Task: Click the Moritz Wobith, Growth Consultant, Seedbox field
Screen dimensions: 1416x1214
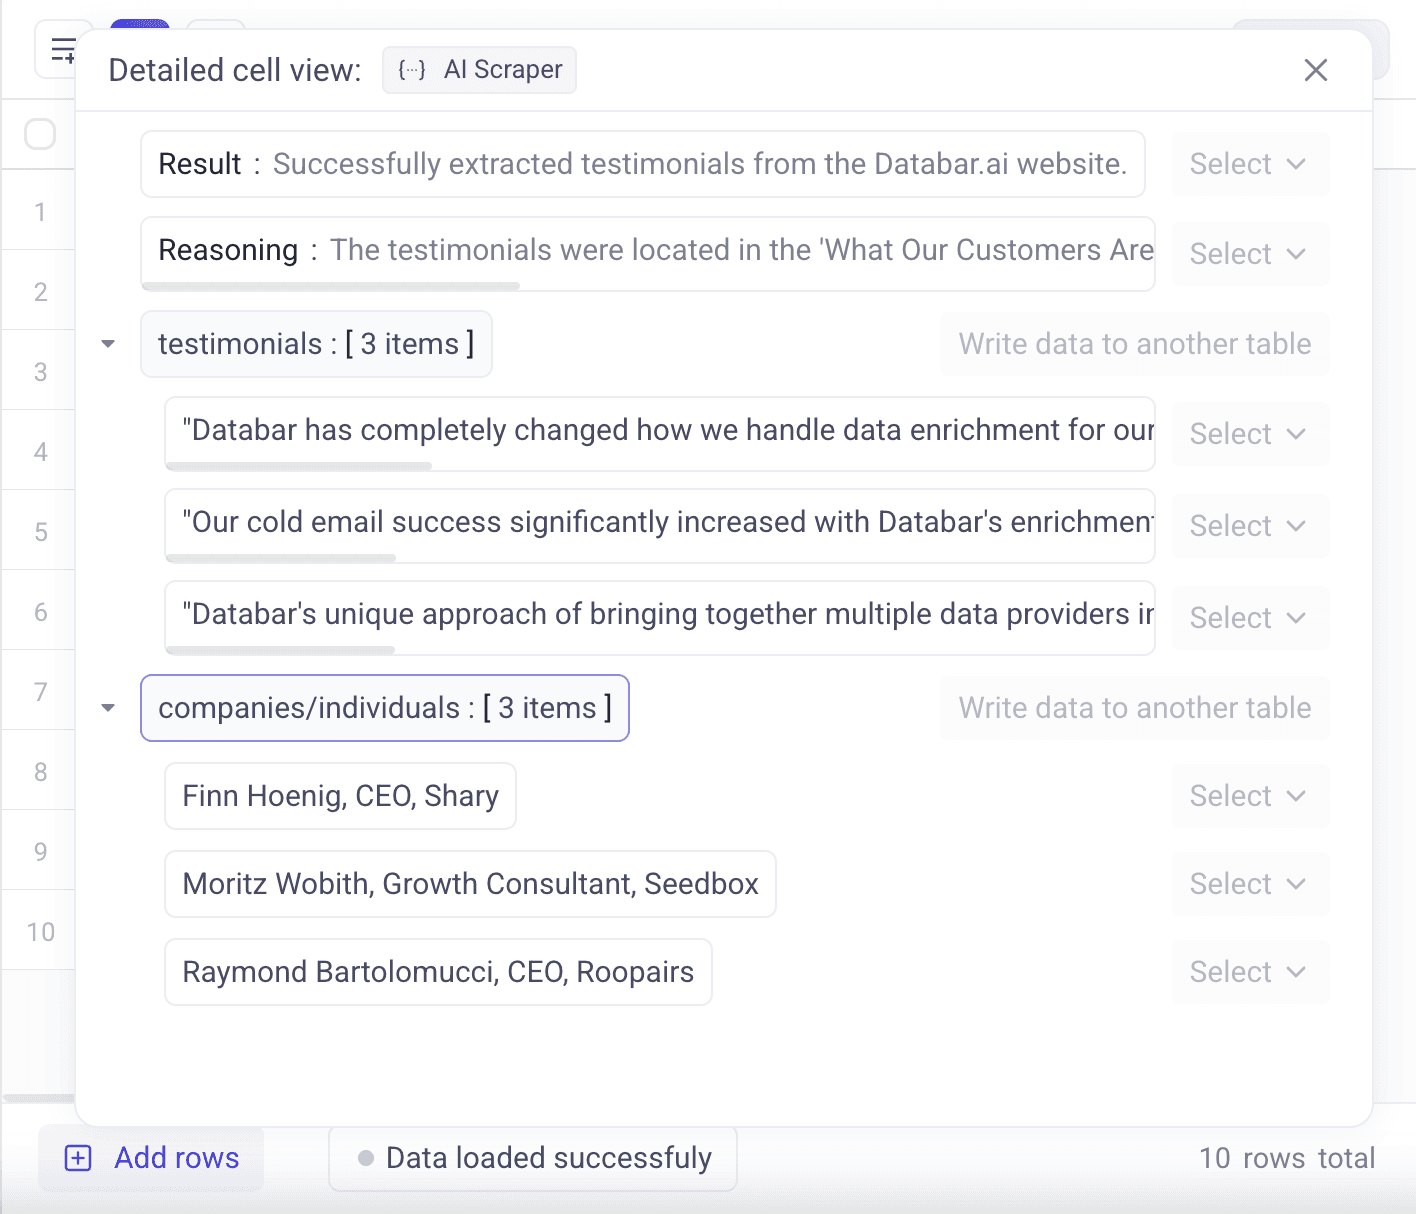Action: (x=470, y=884)
